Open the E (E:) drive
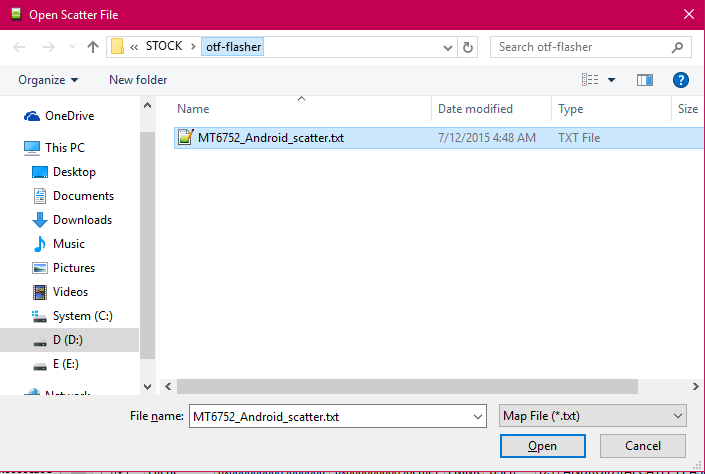Screen dimensions: 705x474 point(66,364)
